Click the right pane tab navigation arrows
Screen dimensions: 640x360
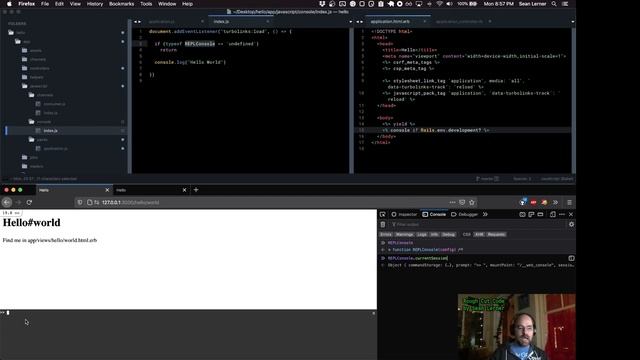tap(360, 22)
